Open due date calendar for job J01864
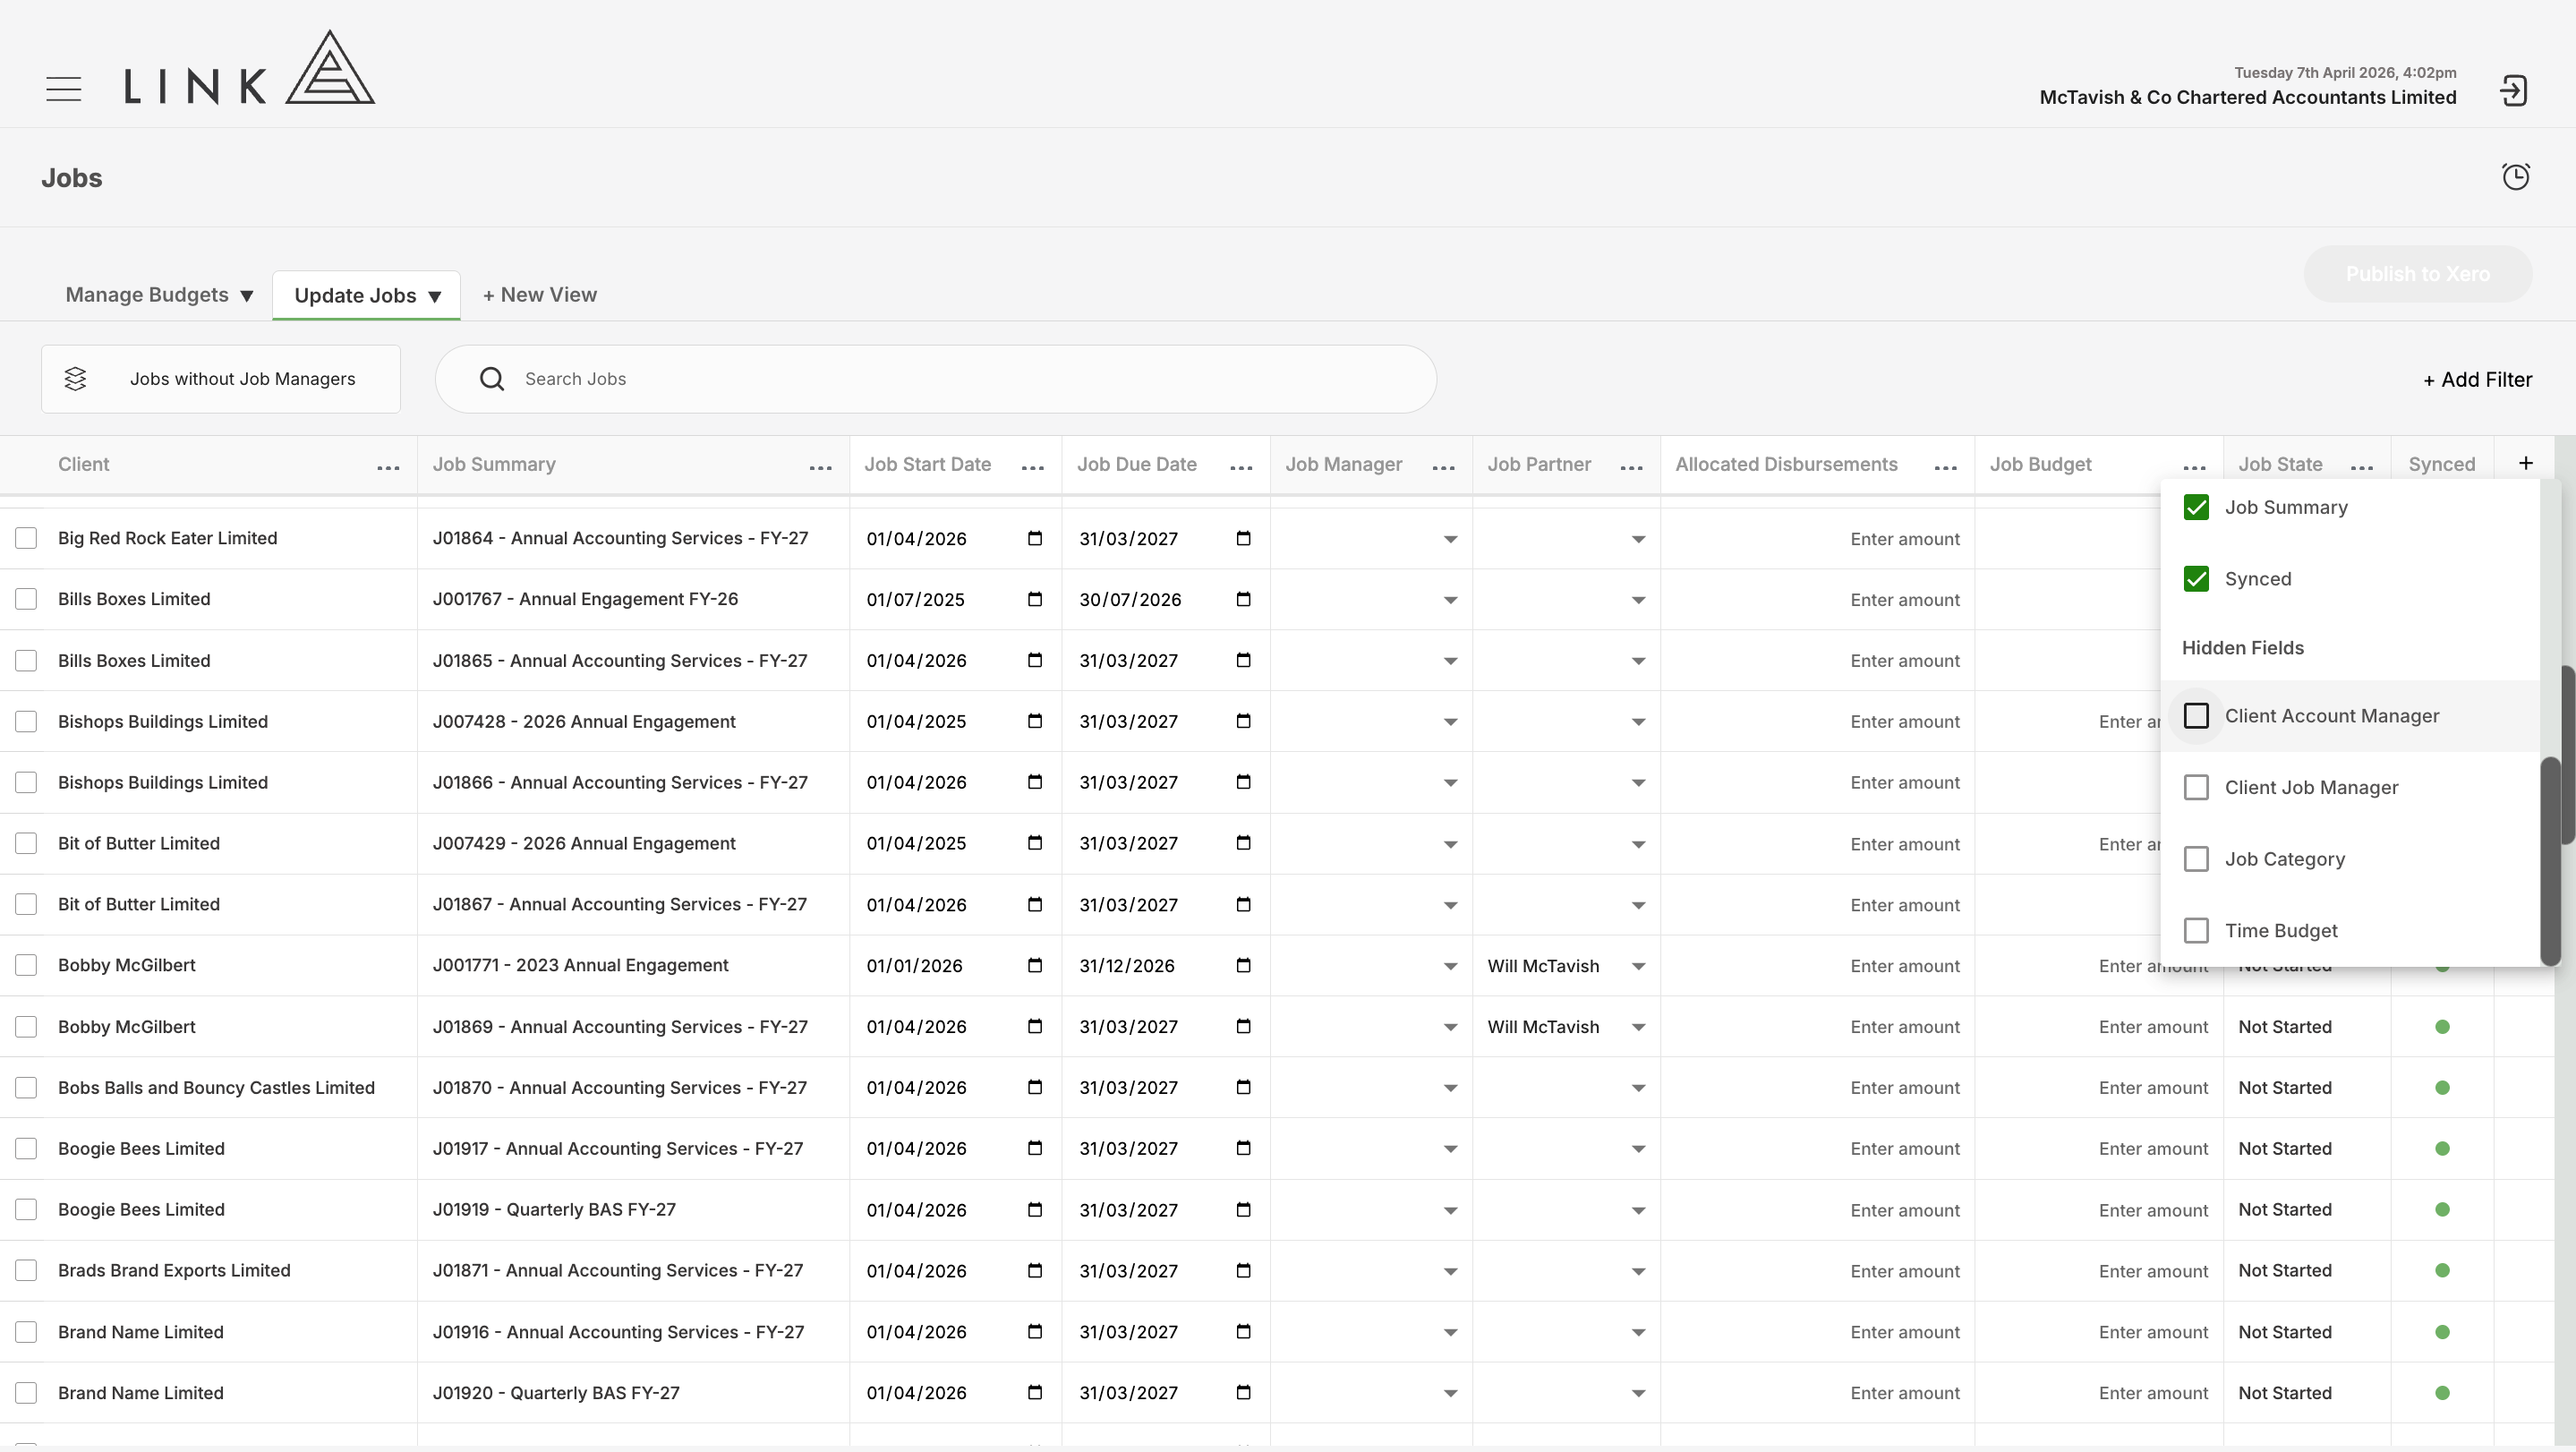This screenshot has height=1452, width=2576. pos(1244,538)
